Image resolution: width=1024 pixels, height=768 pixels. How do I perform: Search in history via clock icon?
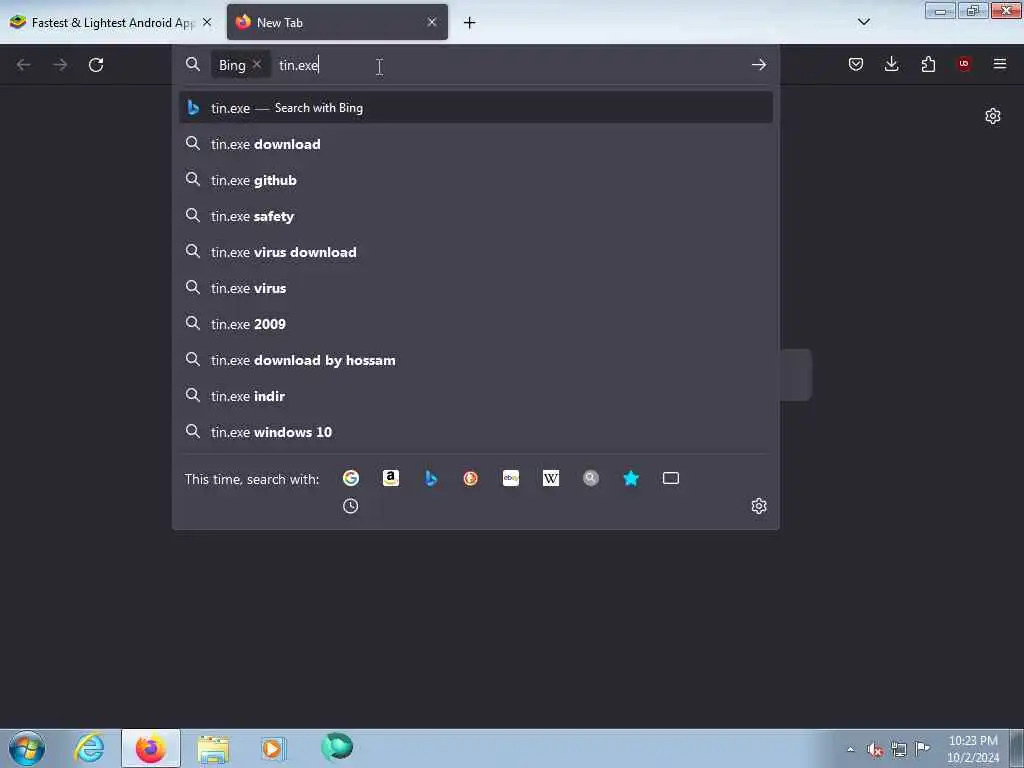click(351, 506)
